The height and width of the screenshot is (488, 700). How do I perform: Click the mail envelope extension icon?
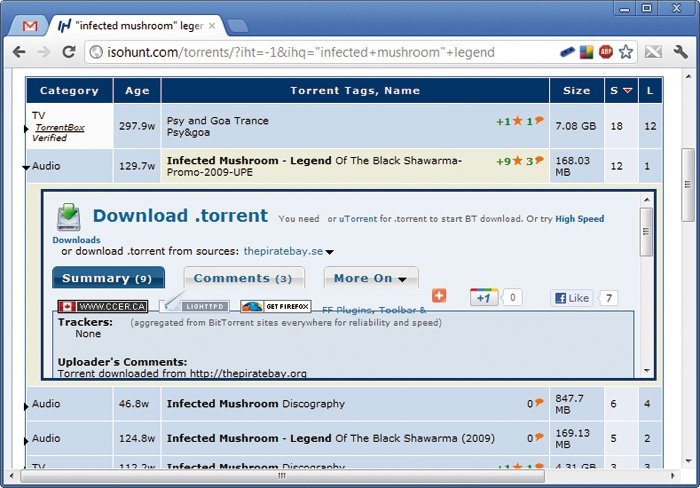click(x=653, y=52)
